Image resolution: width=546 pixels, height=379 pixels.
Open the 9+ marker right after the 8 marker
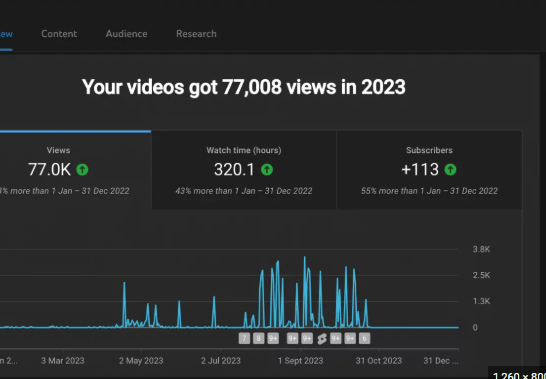point(273,339)
